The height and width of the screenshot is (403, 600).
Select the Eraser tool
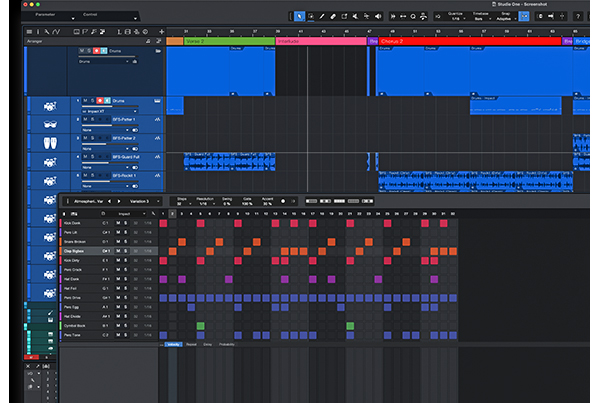pos(333,16)
